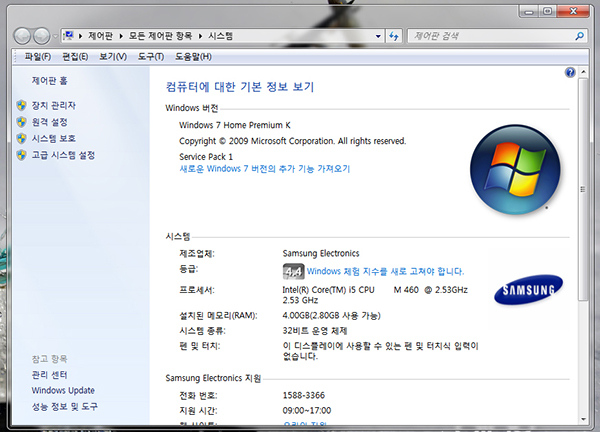
Task: Click the page heading 컴퓨터에 대한 기본 정보 보기
Action: pyautogui.click(x=240, y=87)
